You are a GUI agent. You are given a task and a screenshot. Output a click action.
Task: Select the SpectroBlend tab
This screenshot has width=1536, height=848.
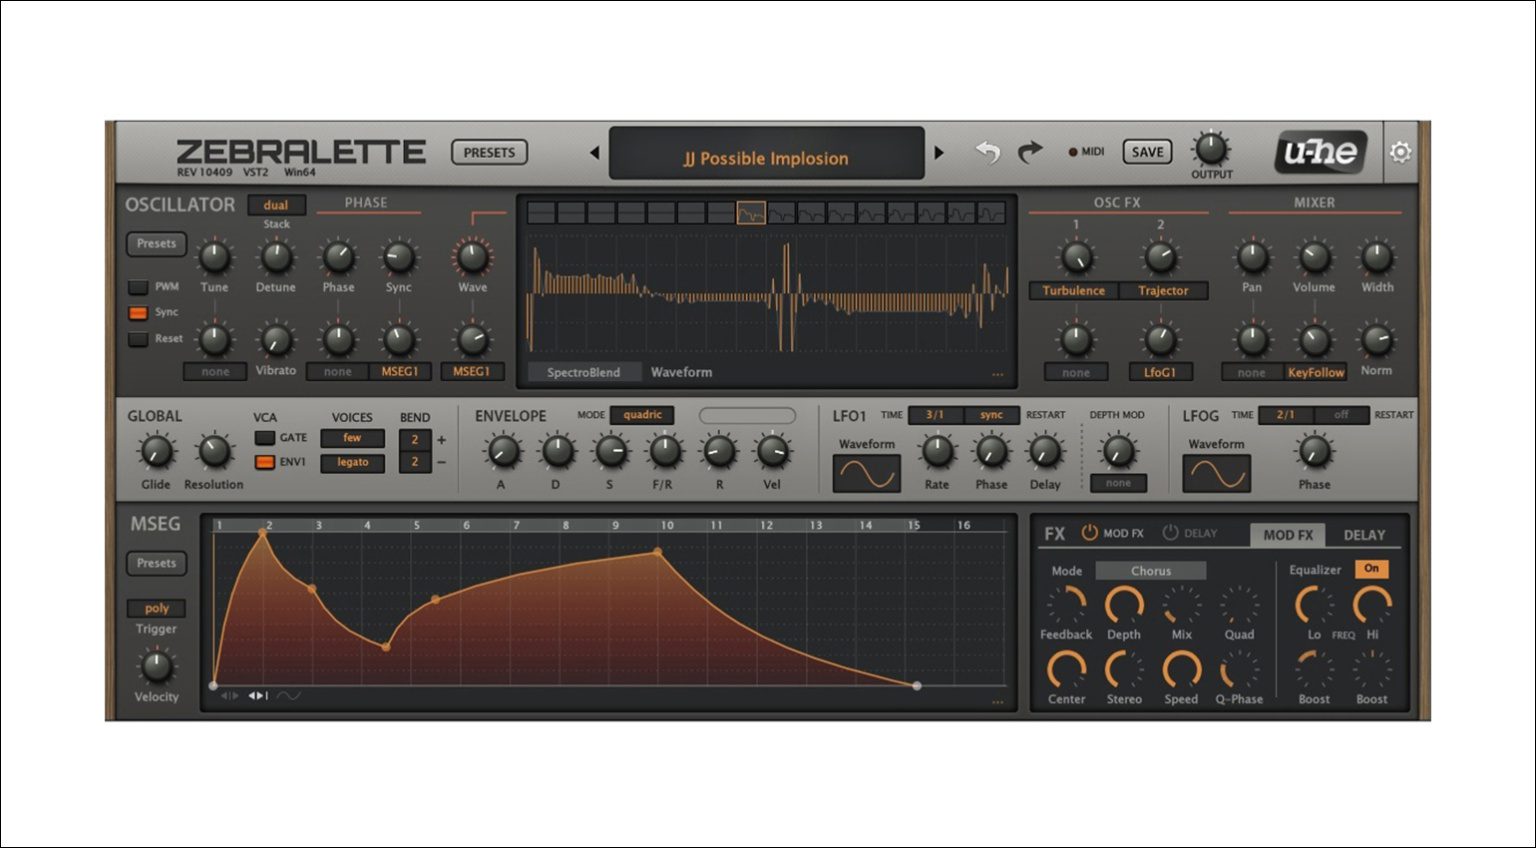click(585, 371)
